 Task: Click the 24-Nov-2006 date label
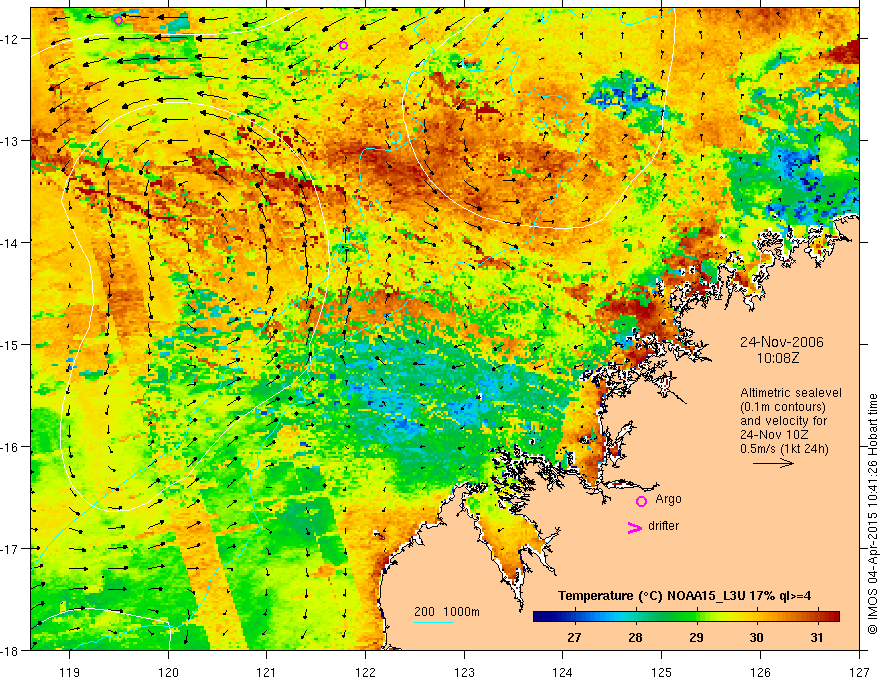click(782, 342)
